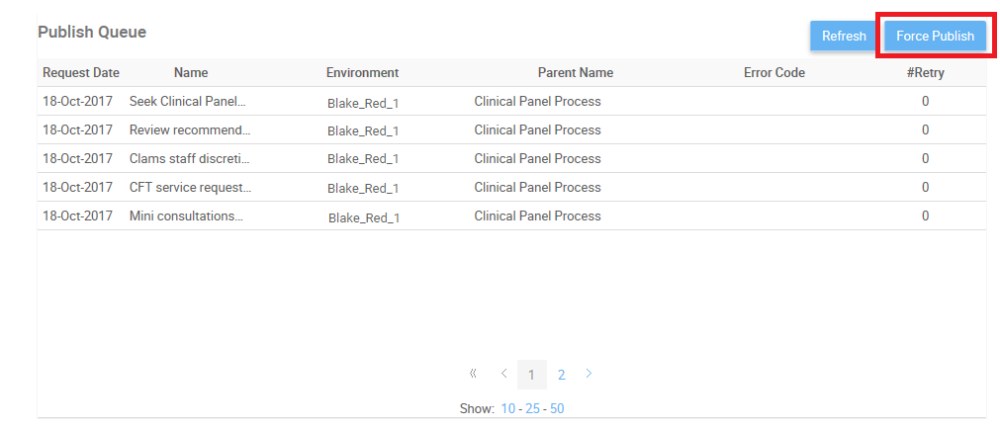This screenshot has width=1000, height=430.
Task: Click next page arrow icon
Action: (589, 374)
